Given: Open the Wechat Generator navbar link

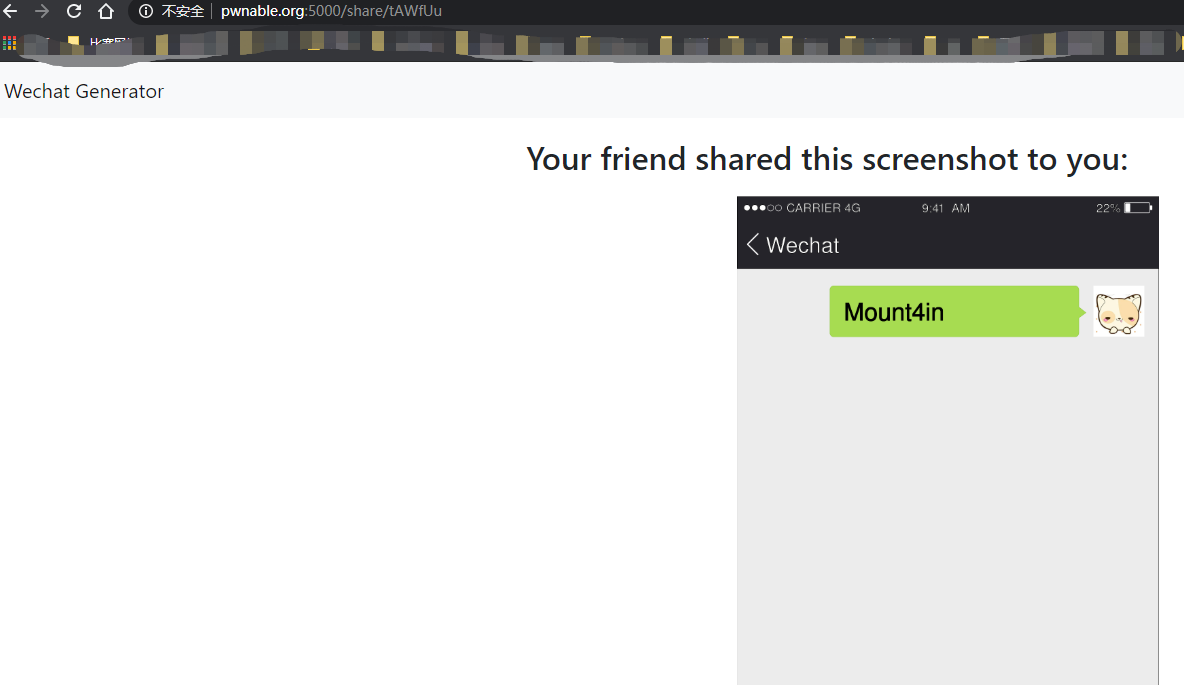Looking at the screenshot, I should tap(84, 91).
